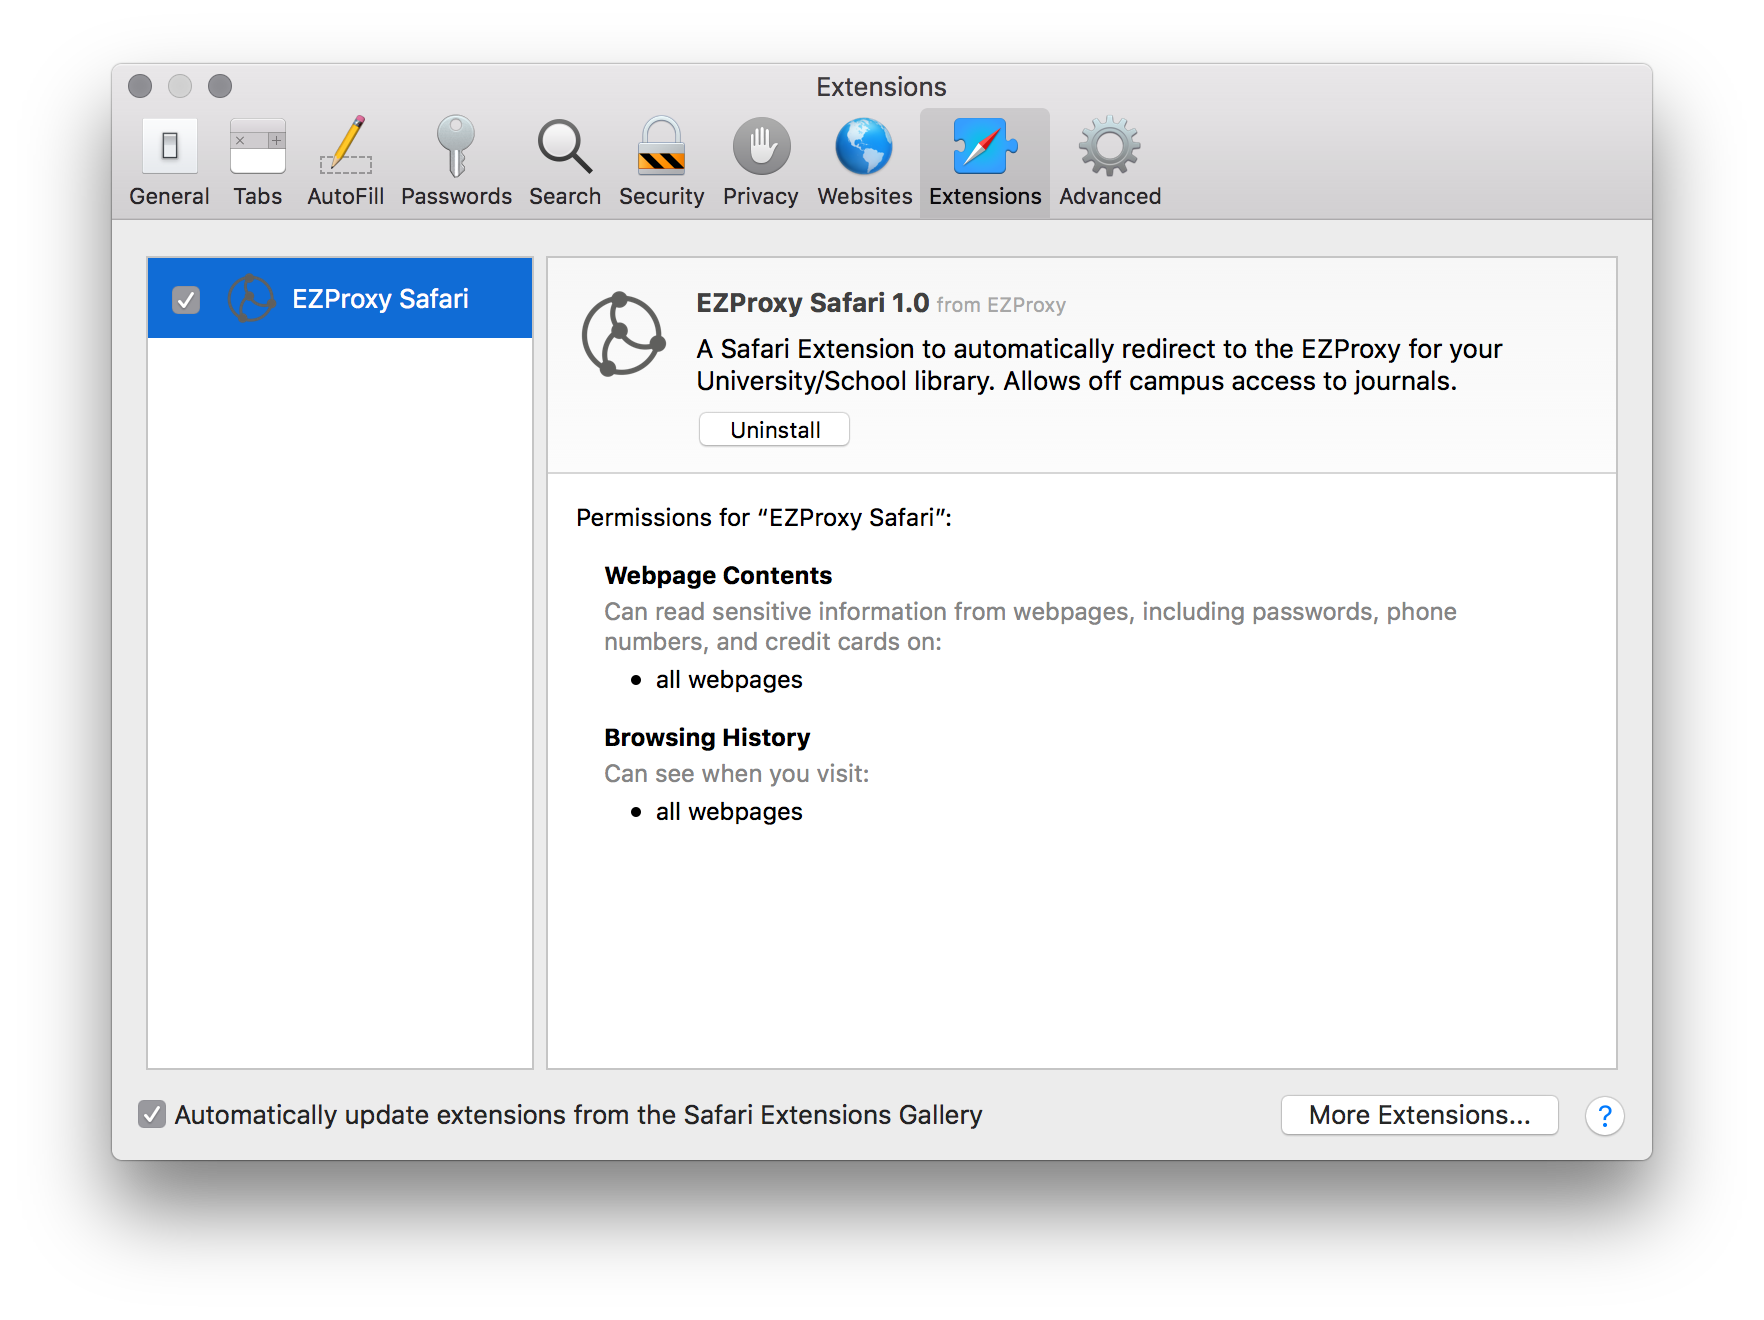Open More Extensions gallery
Screen dimensions: 1764x1320
coord(1419,1115)
